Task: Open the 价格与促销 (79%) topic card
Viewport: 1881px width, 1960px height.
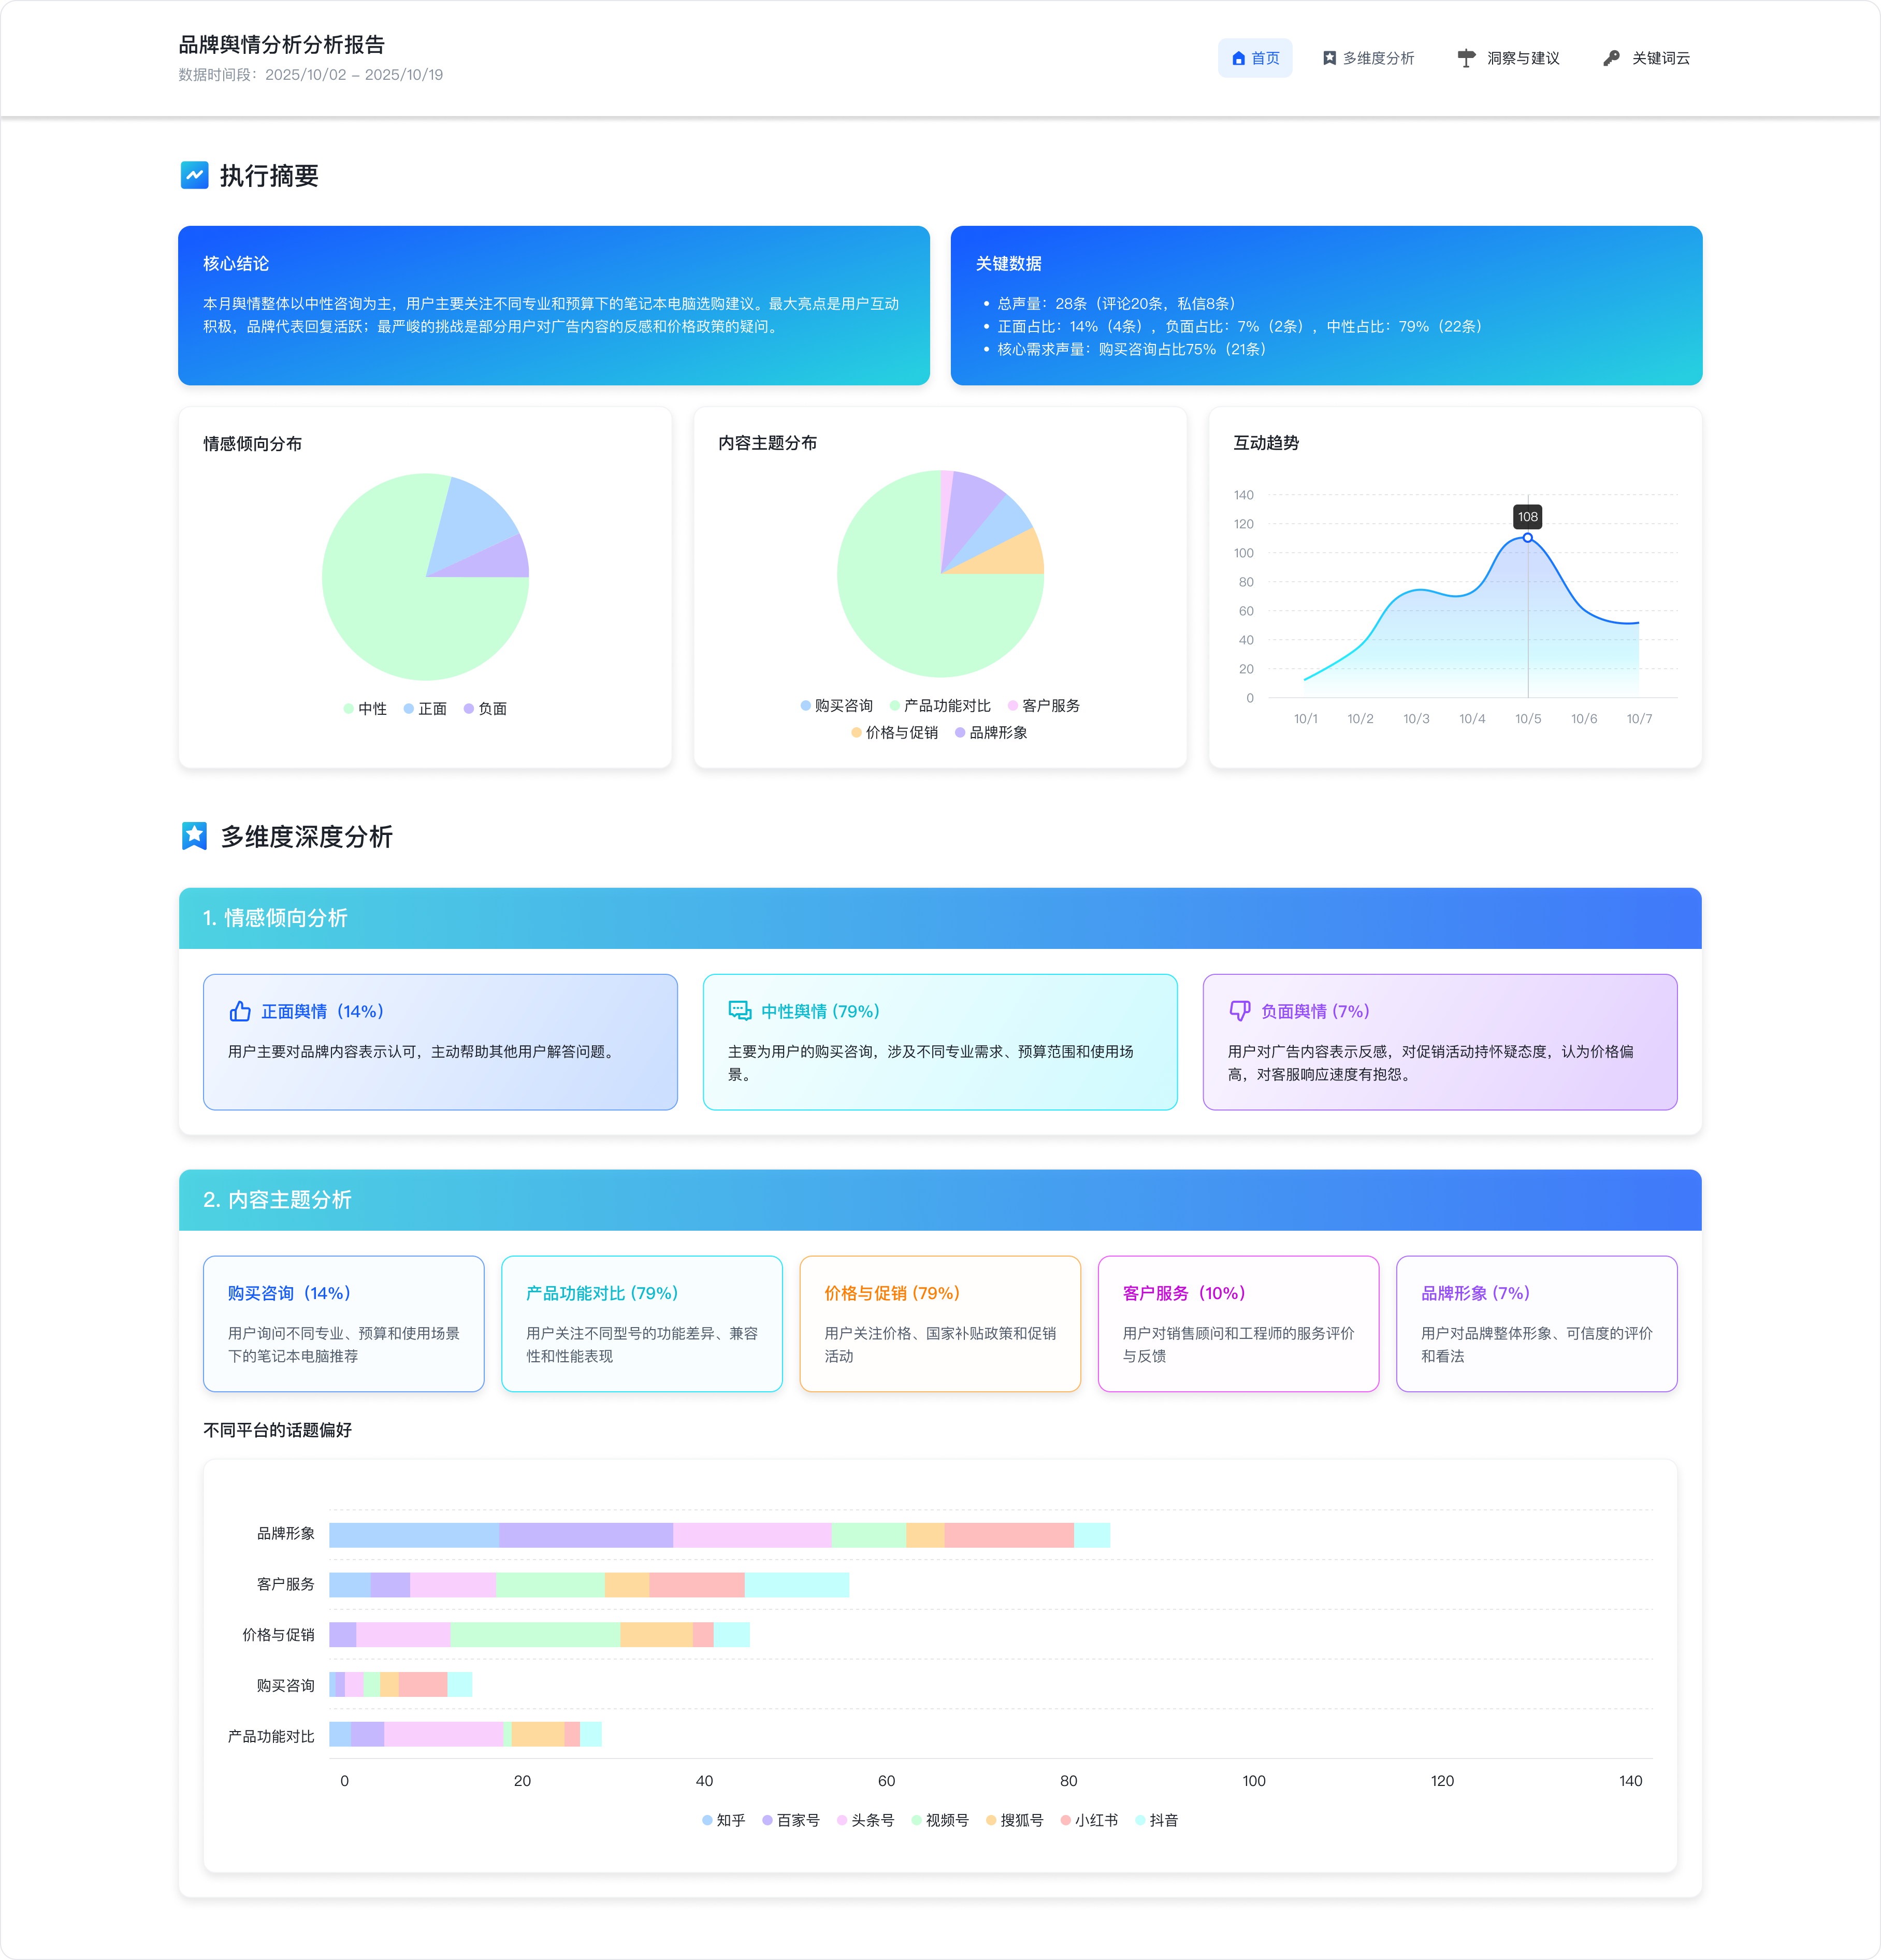Action: point(939,1323)
